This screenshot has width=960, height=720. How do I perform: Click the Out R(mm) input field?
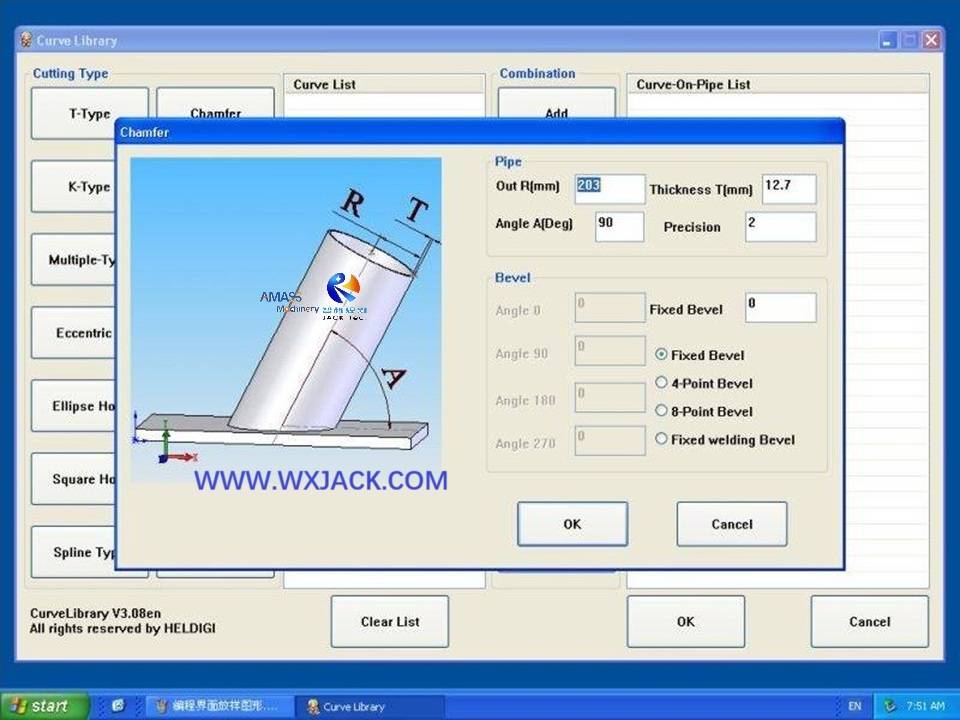(x=610, y=189)
